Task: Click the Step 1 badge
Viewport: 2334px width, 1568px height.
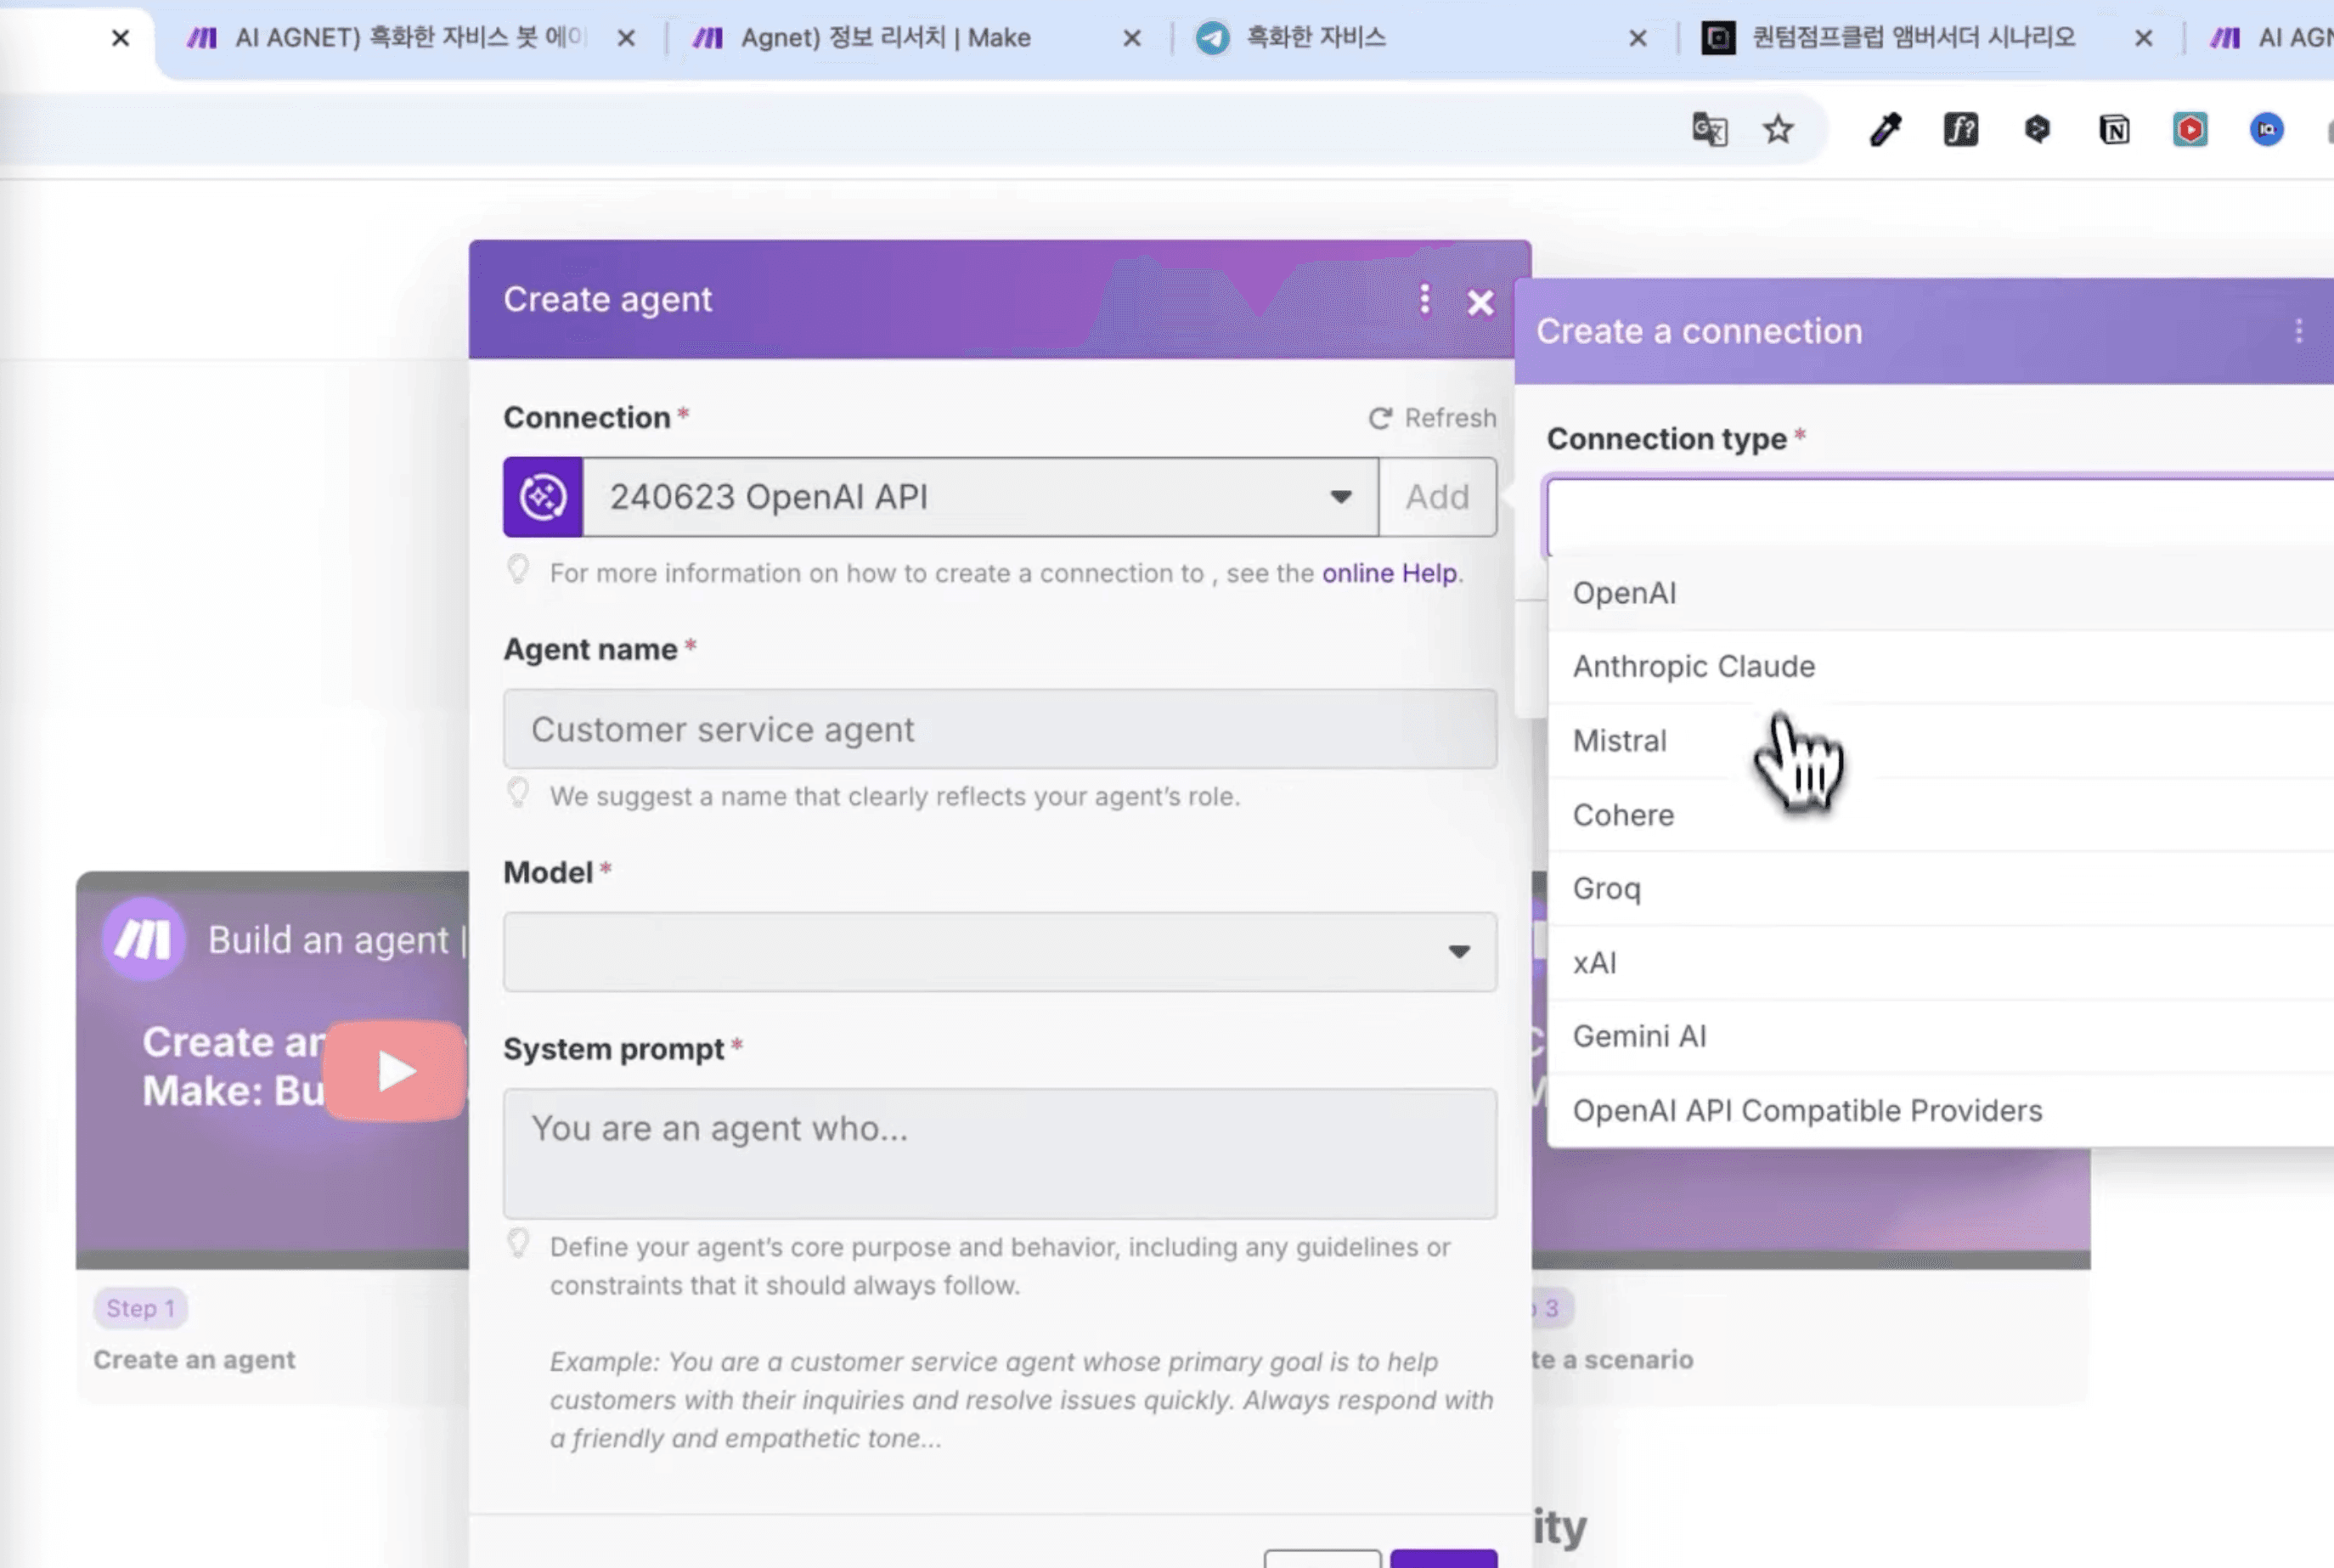Action: (x=141, y=1308)
